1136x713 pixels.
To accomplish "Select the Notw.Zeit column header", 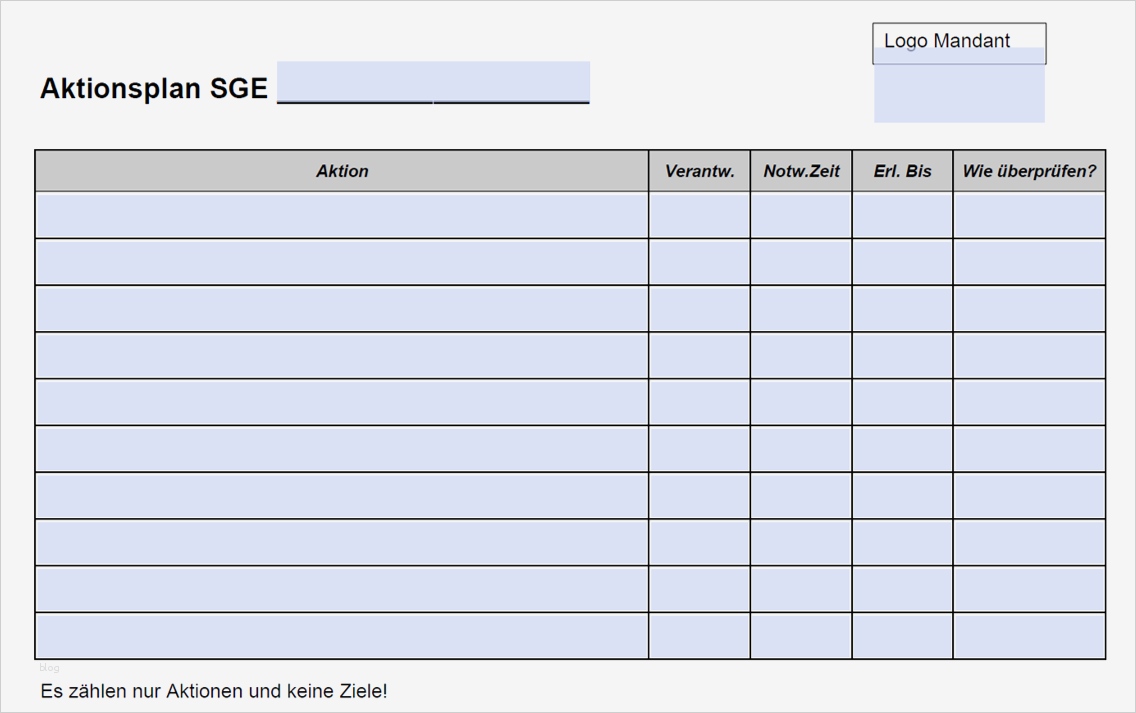I will pos(801,171).
